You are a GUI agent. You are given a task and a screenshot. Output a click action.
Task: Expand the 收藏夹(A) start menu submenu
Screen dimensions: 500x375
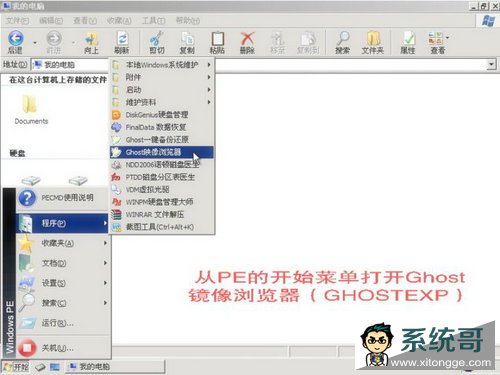(63, 243)
